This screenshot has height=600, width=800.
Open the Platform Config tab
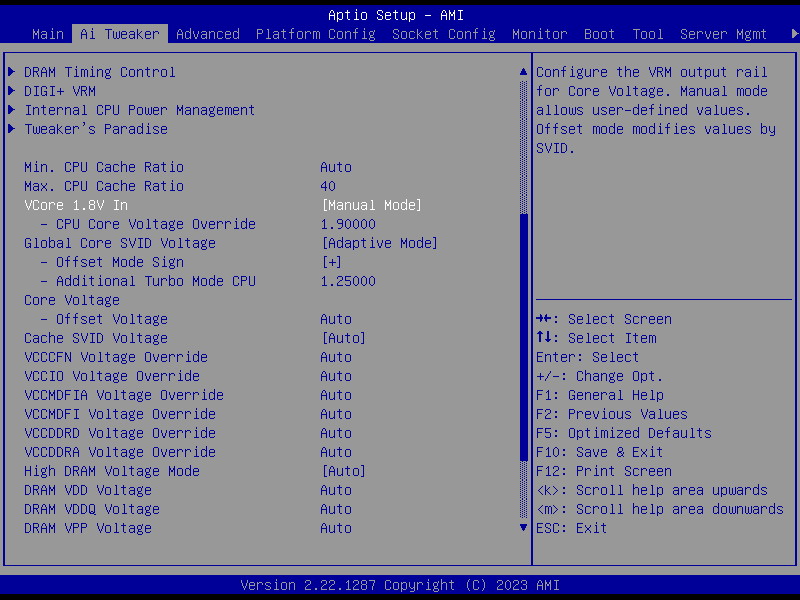click(x=315, y=34)
